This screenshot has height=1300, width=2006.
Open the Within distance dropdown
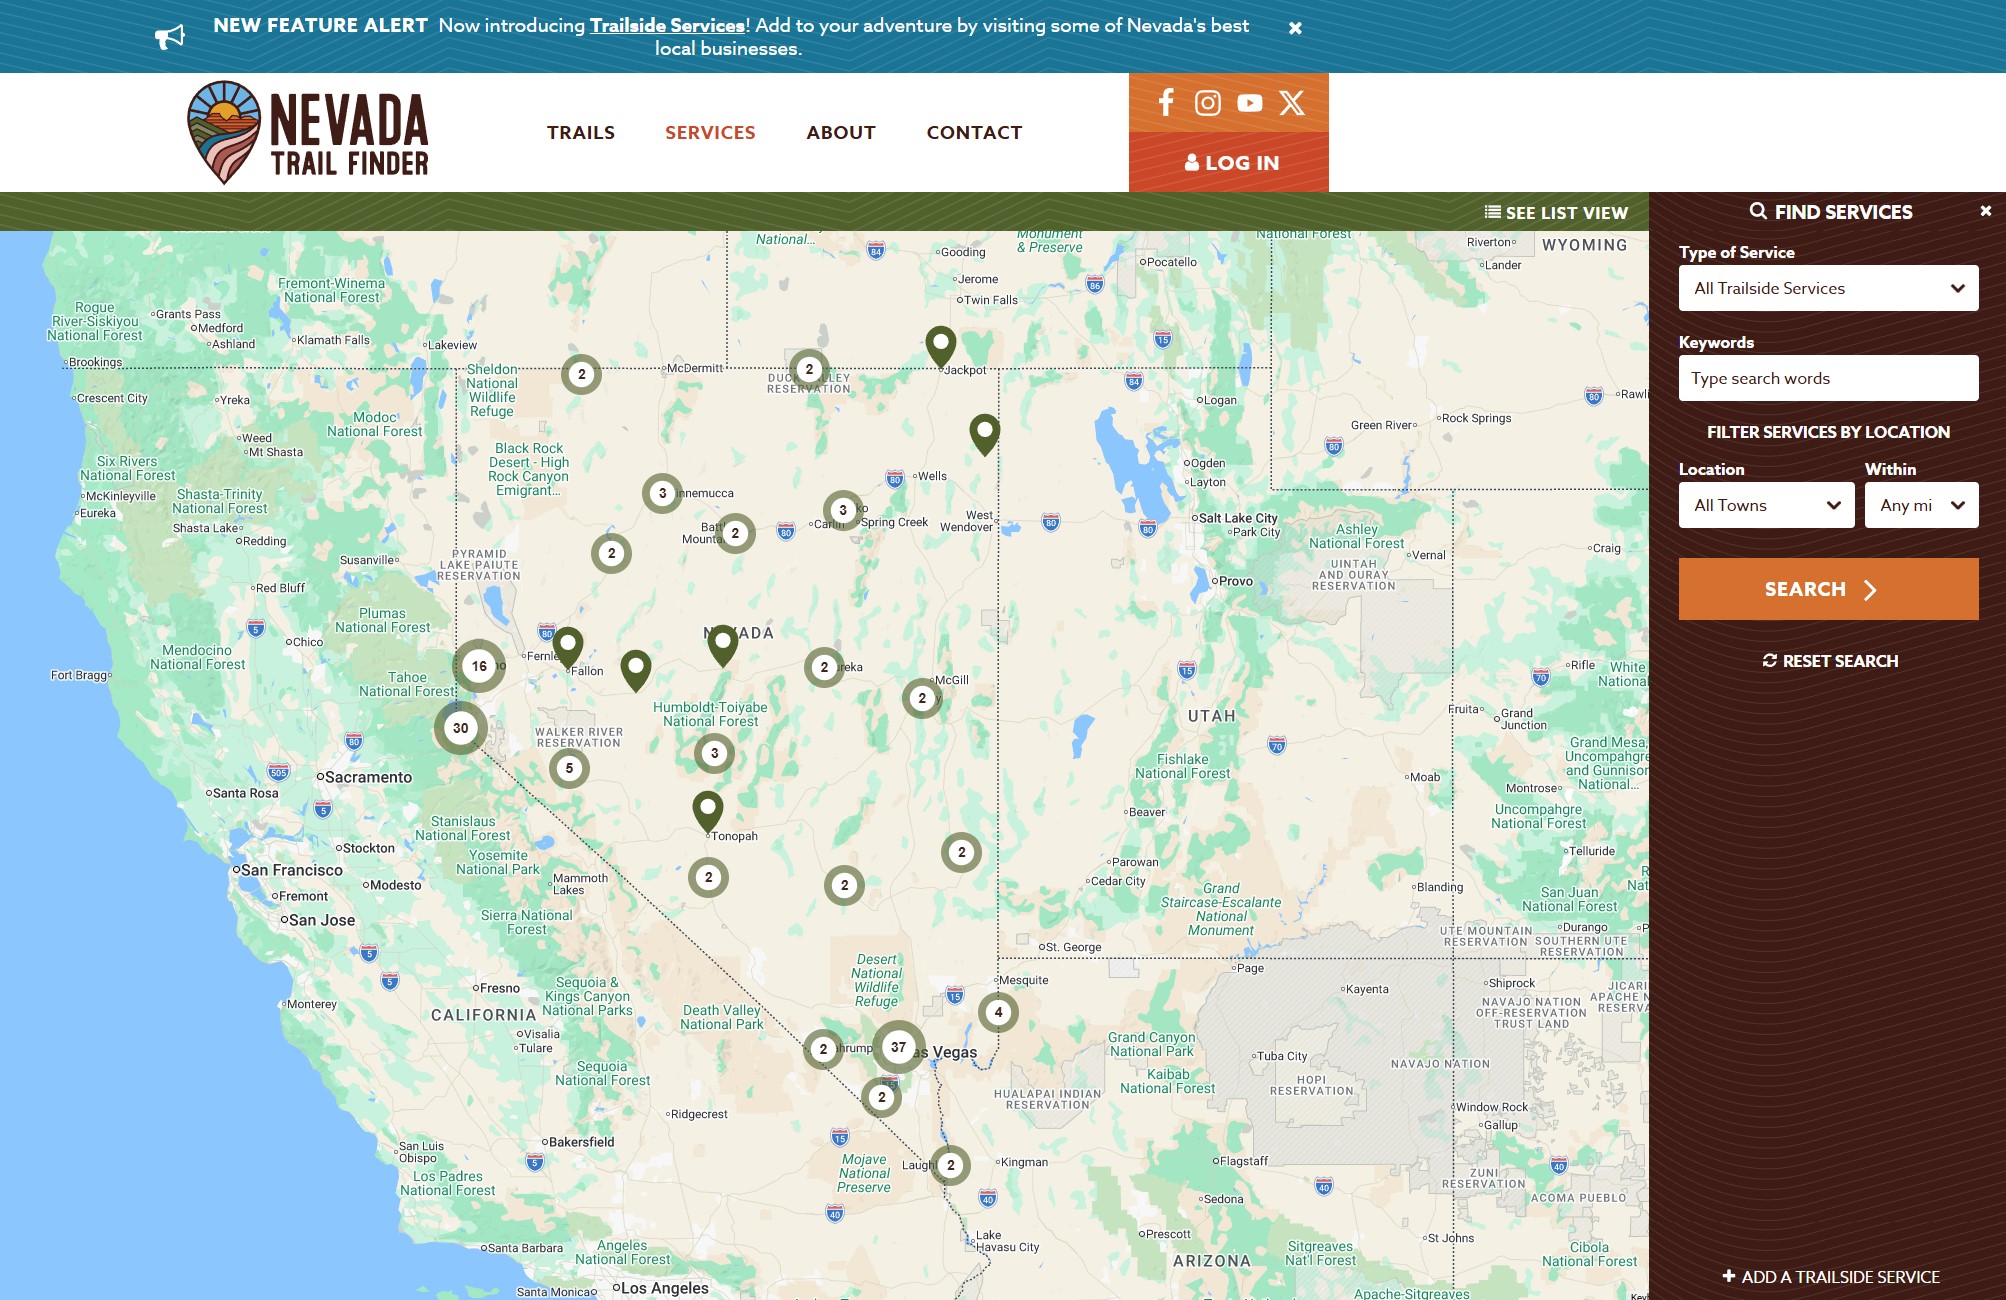click(1920, 505)
